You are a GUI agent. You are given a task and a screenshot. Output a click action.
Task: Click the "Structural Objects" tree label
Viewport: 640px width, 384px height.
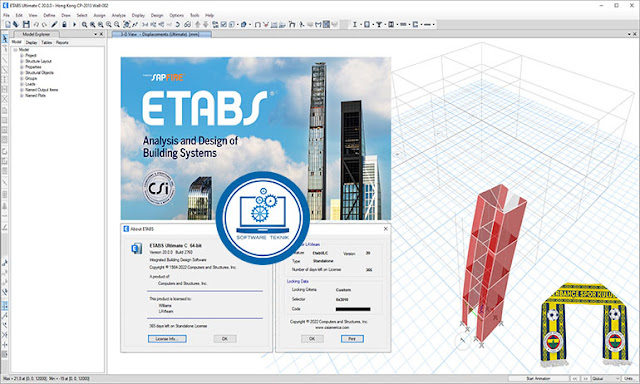pos(39,72)
